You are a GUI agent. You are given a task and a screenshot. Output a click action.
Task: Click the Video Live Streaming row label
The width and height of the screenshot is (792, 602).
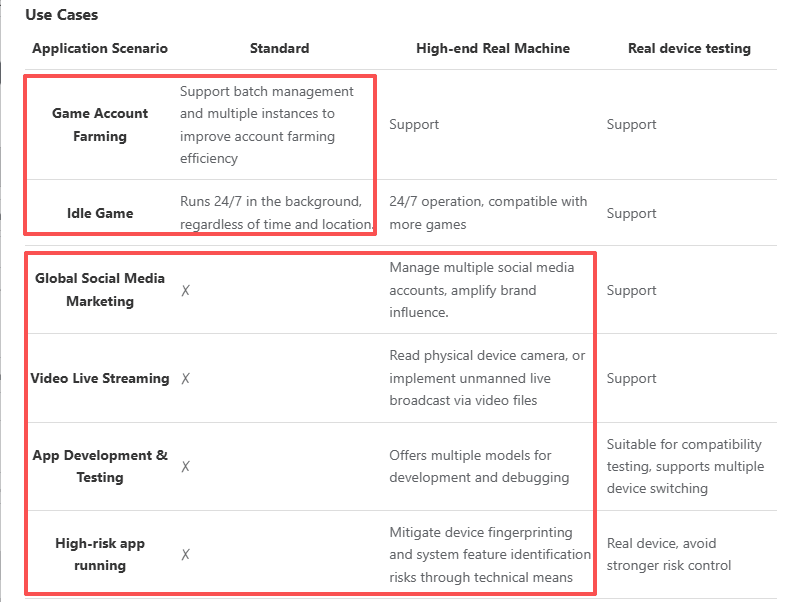100,378
